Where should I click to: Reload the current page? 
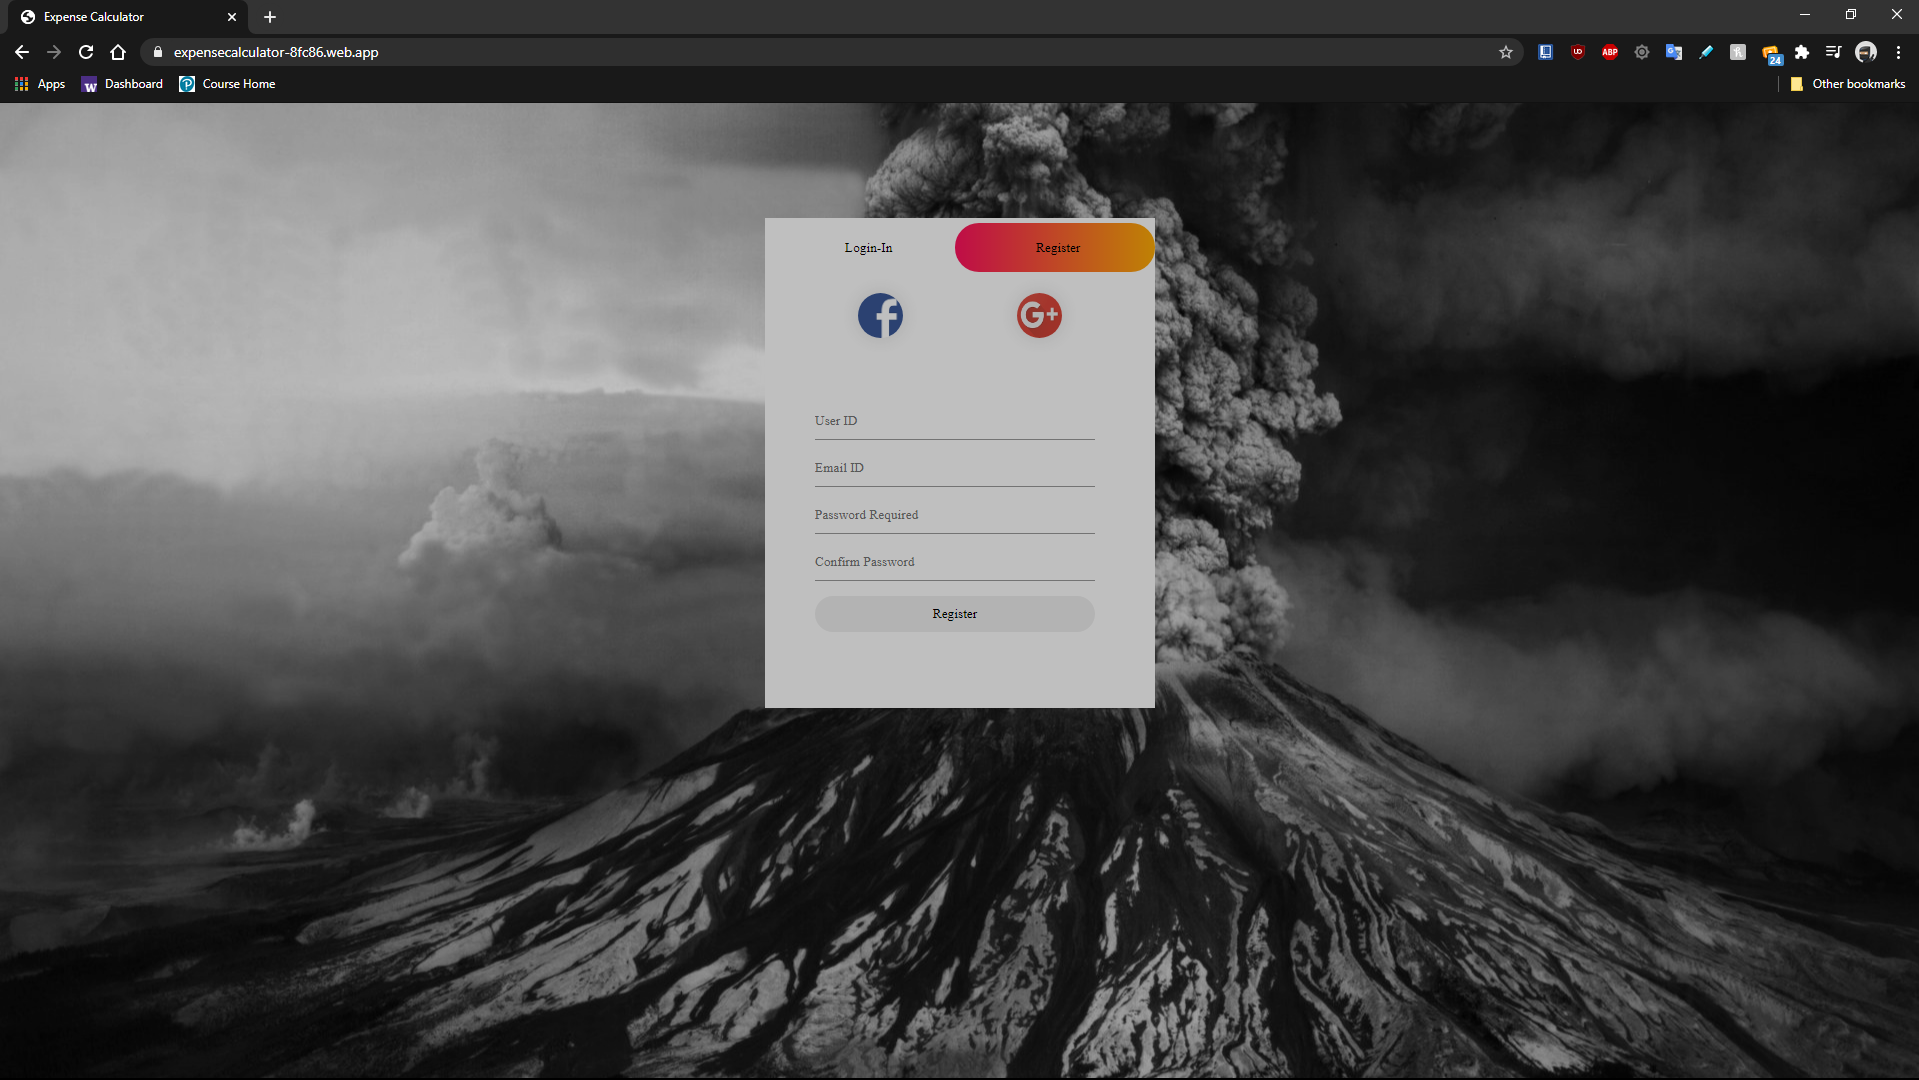pyautogui.click(x=86, y=52)
